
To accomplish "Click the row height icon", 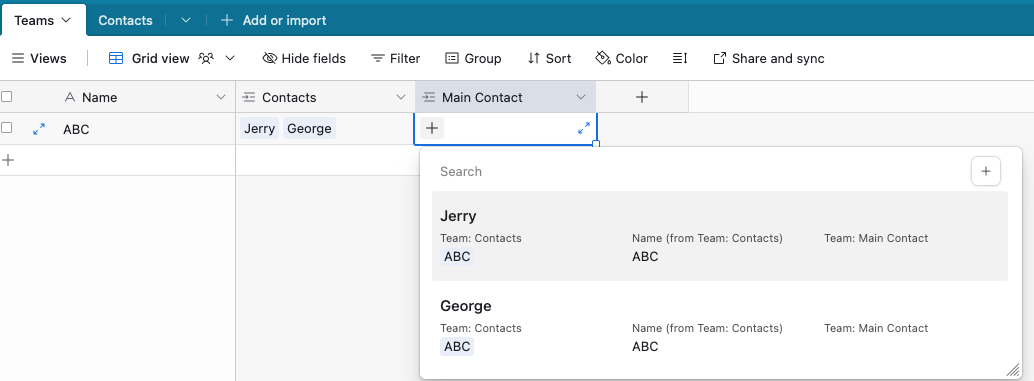I will click(680, 59).
